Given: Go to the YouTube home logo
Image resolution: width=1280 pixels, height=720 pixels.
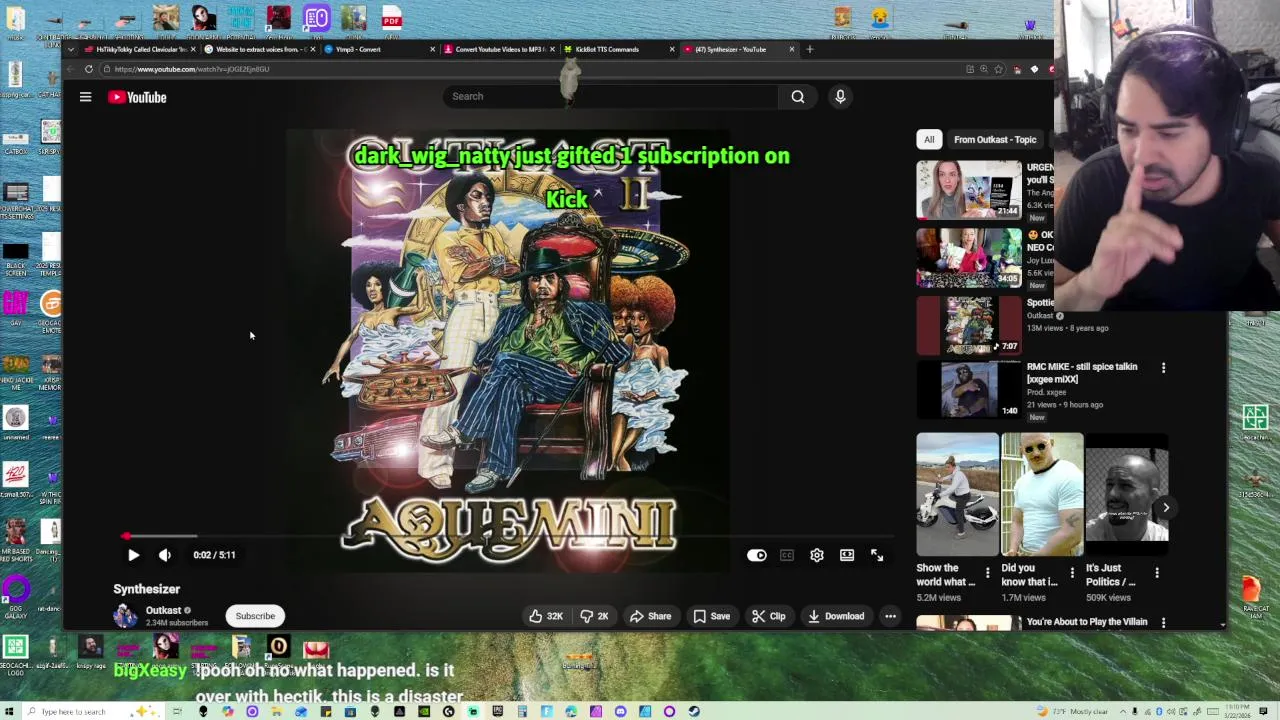Looking at the screenshot, I should pyautogui.click(x=137, y=97).
